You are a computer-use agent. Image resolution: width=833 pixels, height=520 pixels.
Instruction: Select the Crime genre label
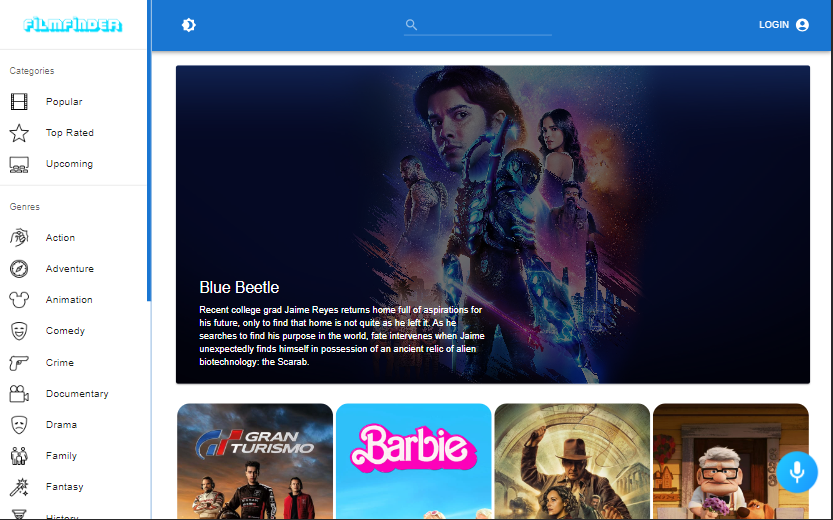(x=60, y=362)
